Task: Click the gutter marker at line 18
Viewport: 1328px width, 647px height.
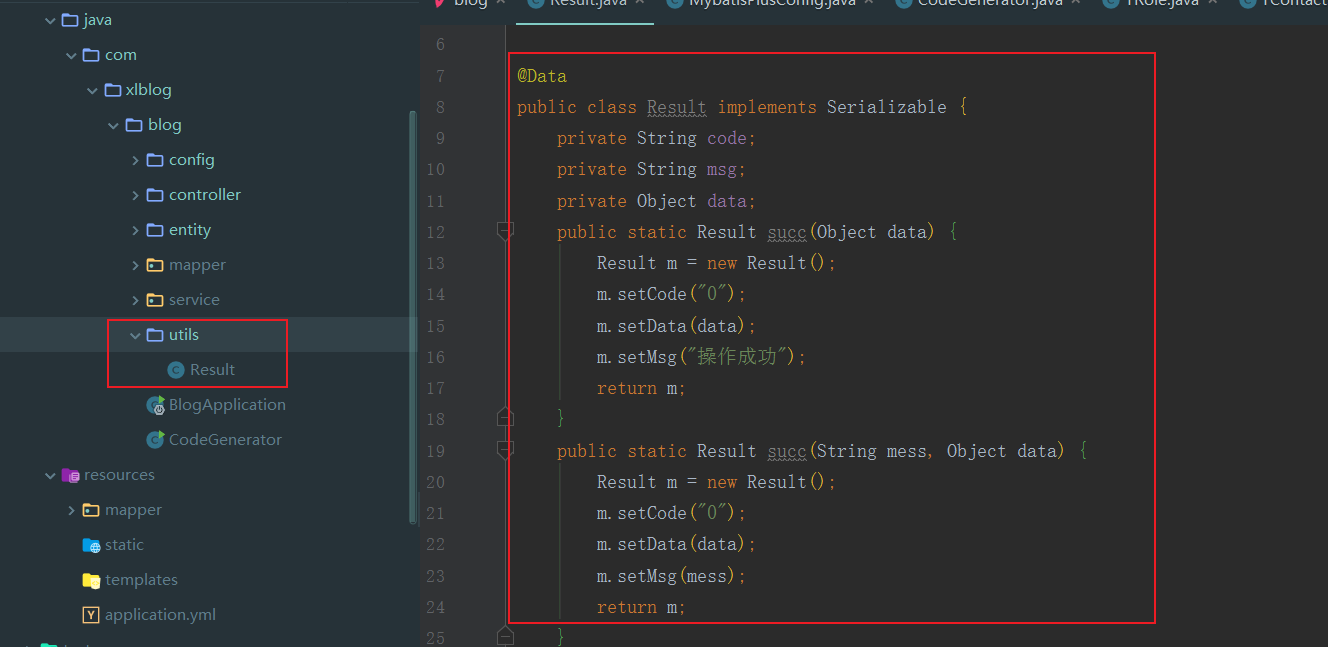Action: (x=505, y=418)
